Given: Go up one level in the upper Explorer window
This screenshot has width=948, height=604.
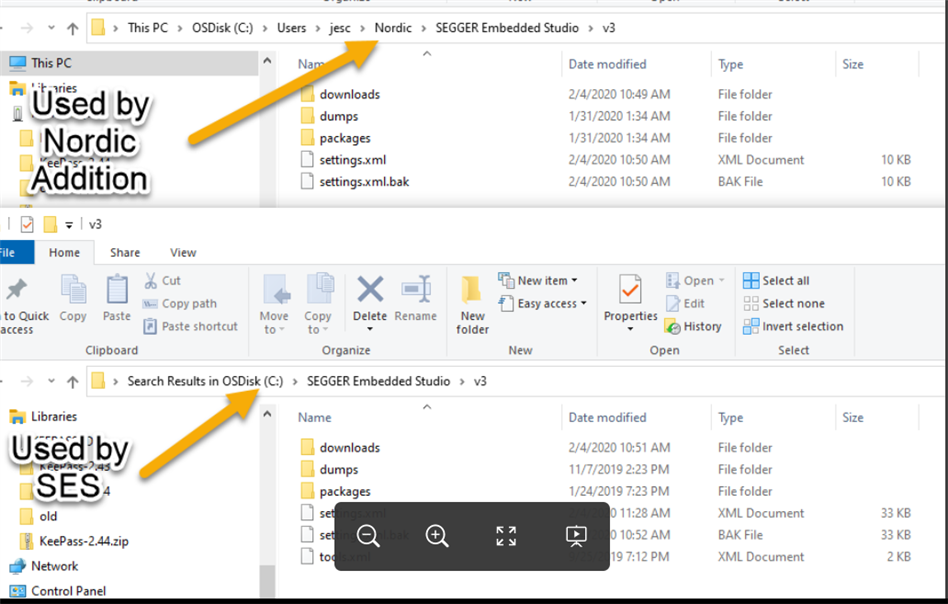Looking at the screenshot, I should pyautogui.click(x=73, y=28).
